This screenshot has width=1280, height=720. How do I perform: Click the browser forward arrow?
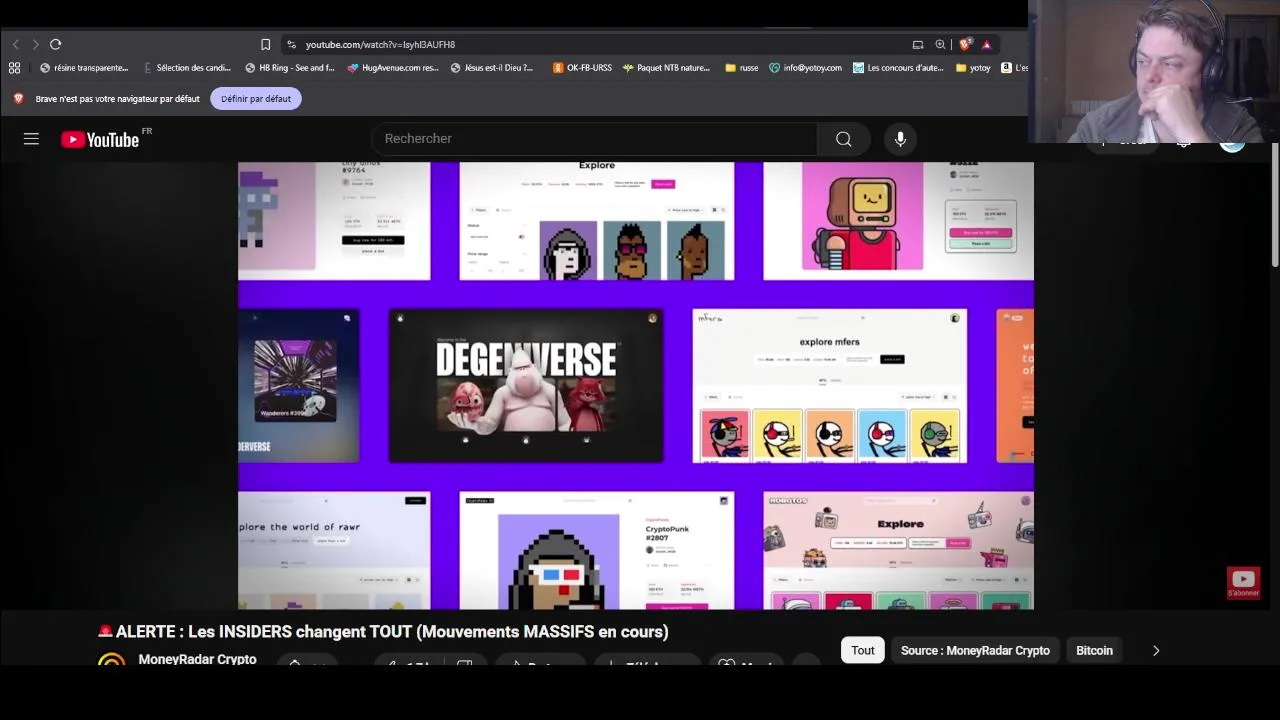pyautogui.click(x=35, y=44)
